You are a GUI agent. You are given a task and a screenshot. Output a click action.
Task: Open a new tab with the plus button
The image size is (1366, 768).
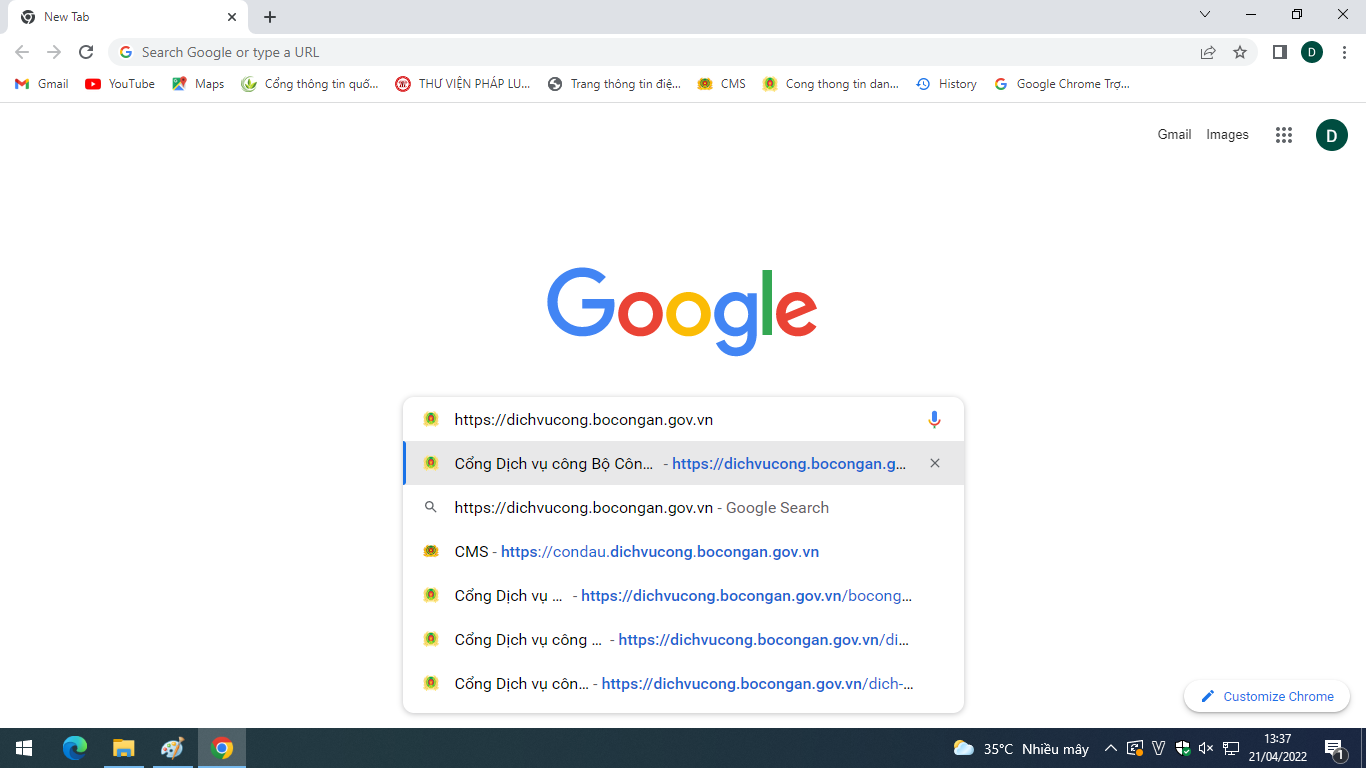(270, 17)
